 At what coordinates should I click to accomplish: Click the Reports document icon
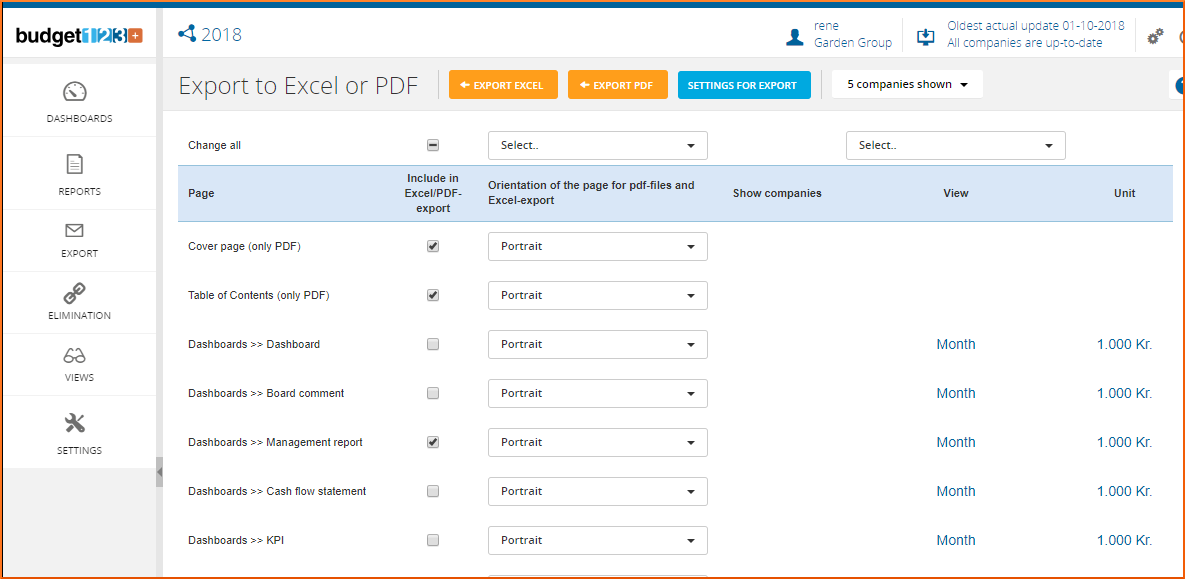[x=75, y=164]
